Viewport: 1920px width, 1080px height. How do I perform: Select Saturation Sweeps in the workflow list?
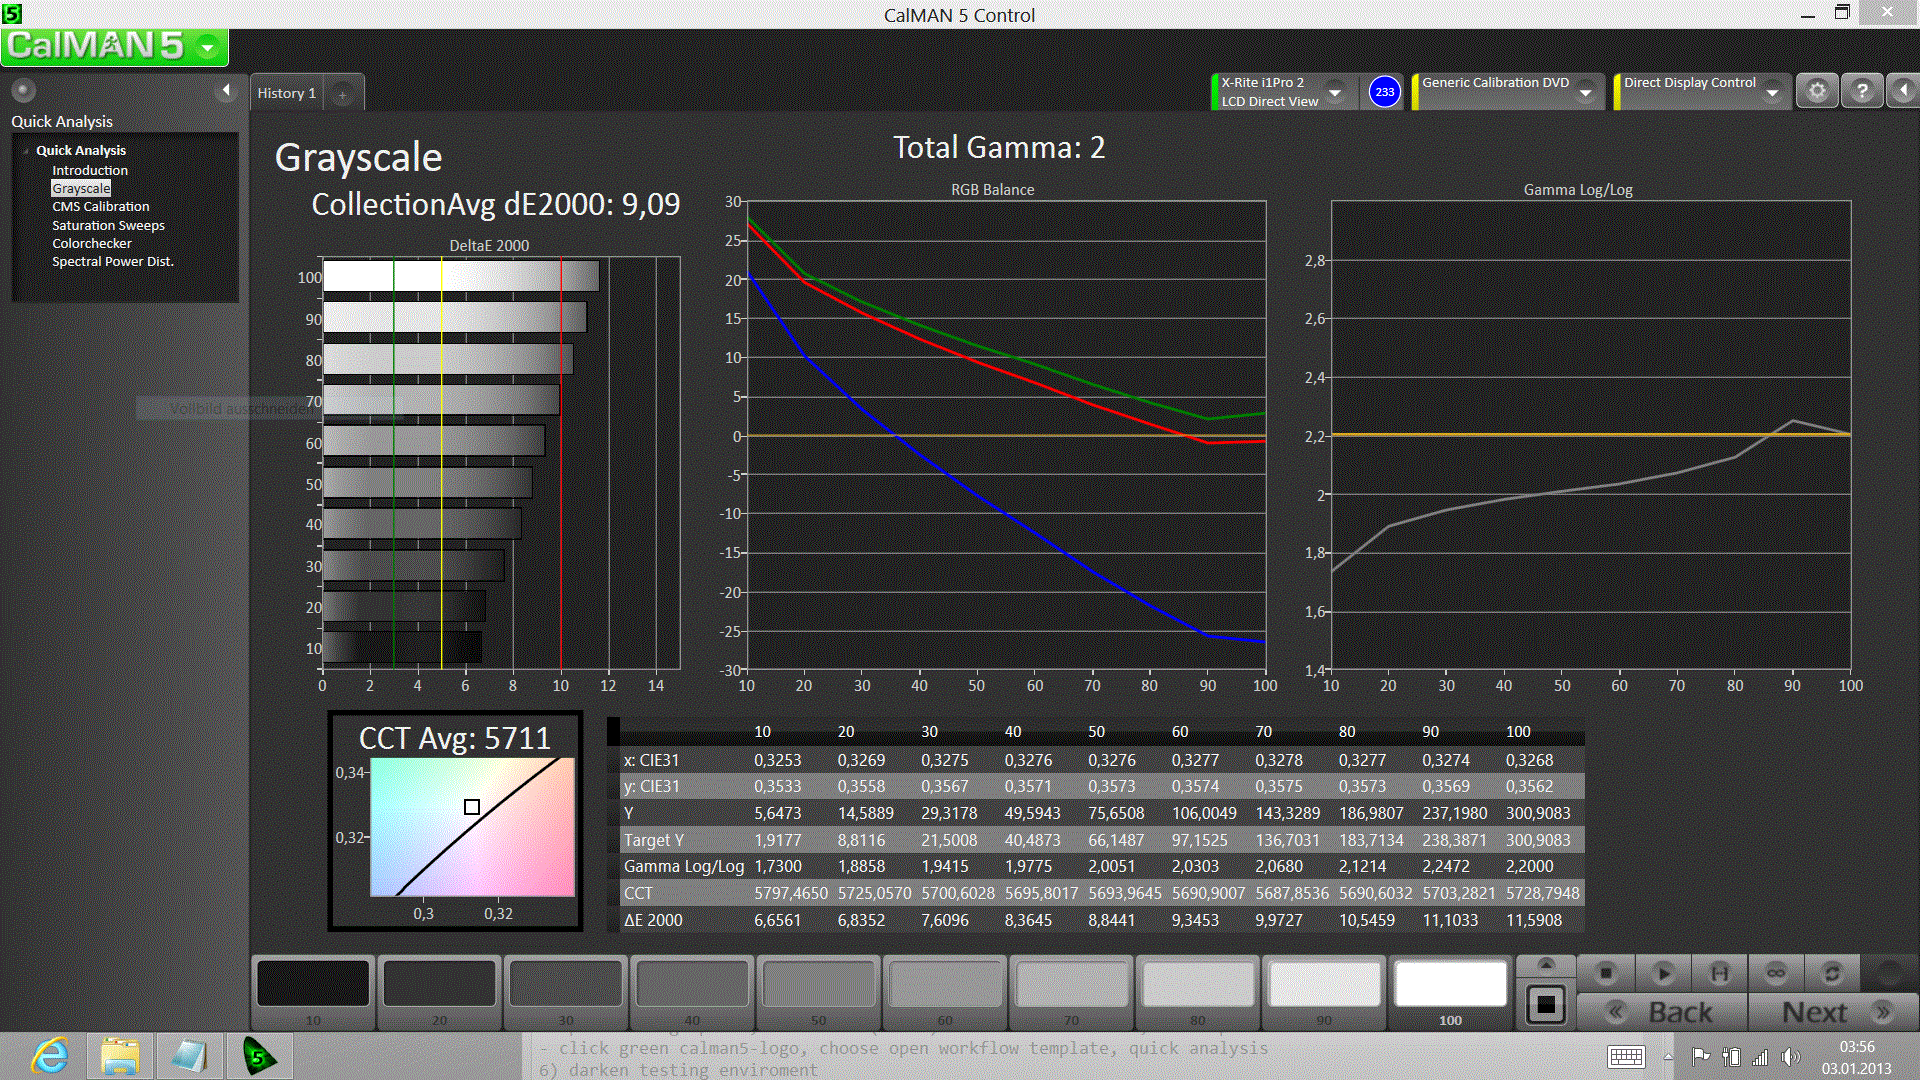[108, 225]
